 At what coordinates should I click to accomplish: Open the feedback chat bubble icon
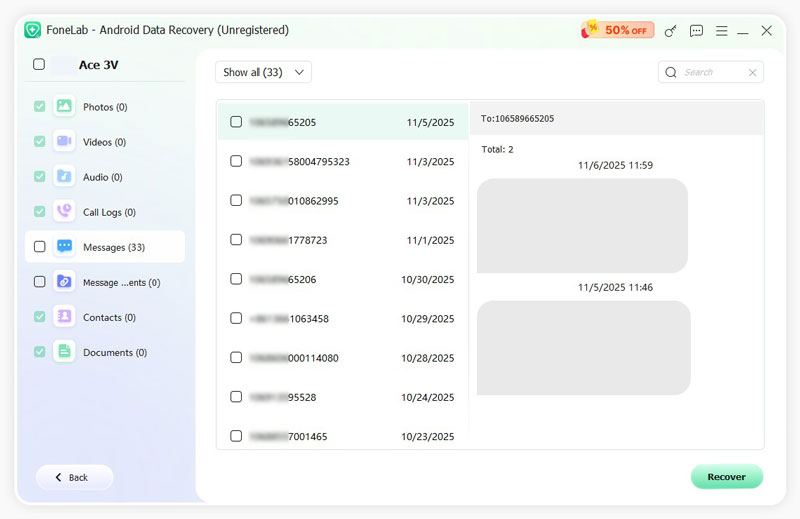click(x=697, y=31)
